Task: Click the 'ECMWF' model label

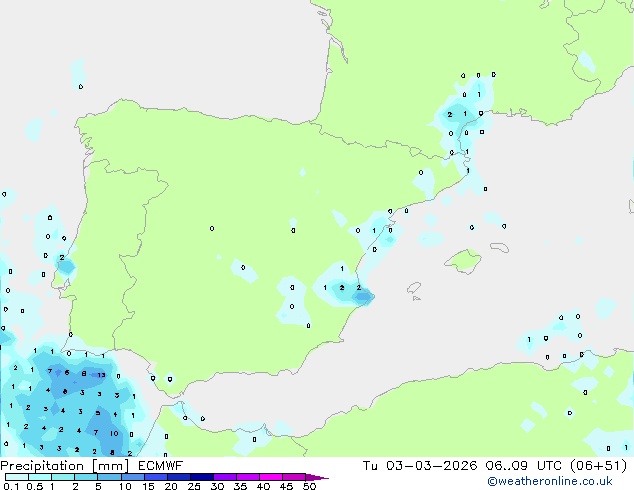Action: 160,465
